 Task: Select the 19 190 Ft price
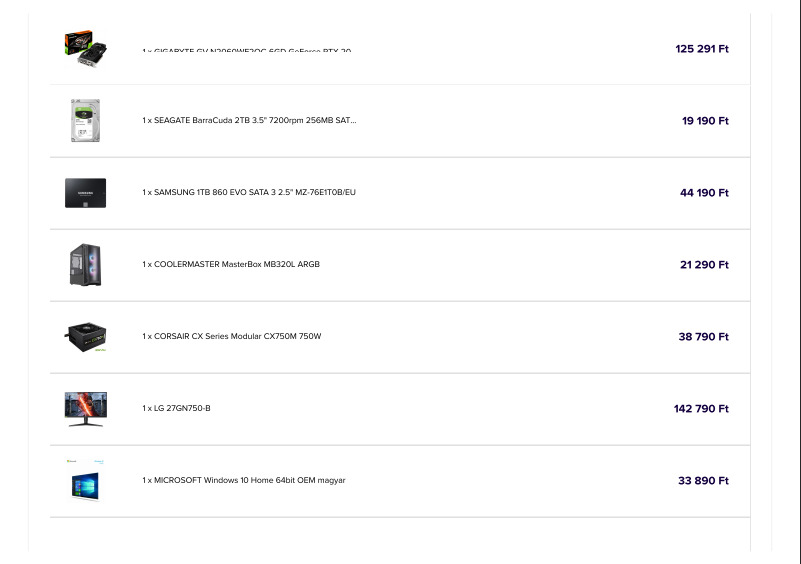click(705, 121)
